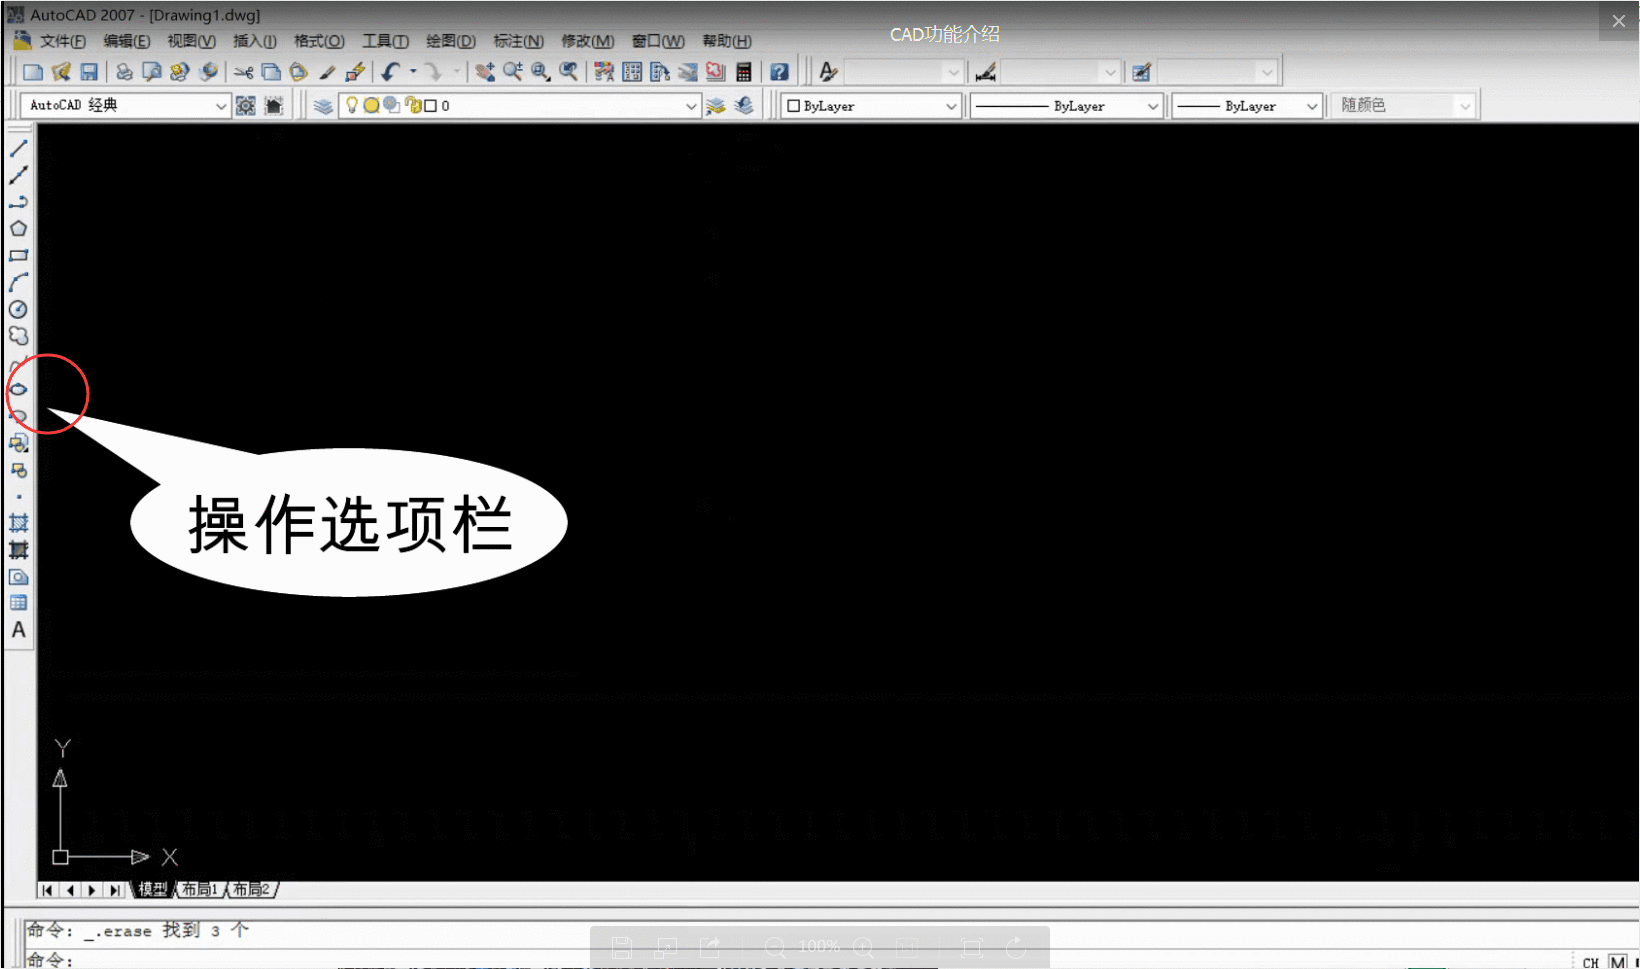The height and width of the screenshot is (969, 1640).
Task: Open the Hatch tool
Action: tap(18, 523)
